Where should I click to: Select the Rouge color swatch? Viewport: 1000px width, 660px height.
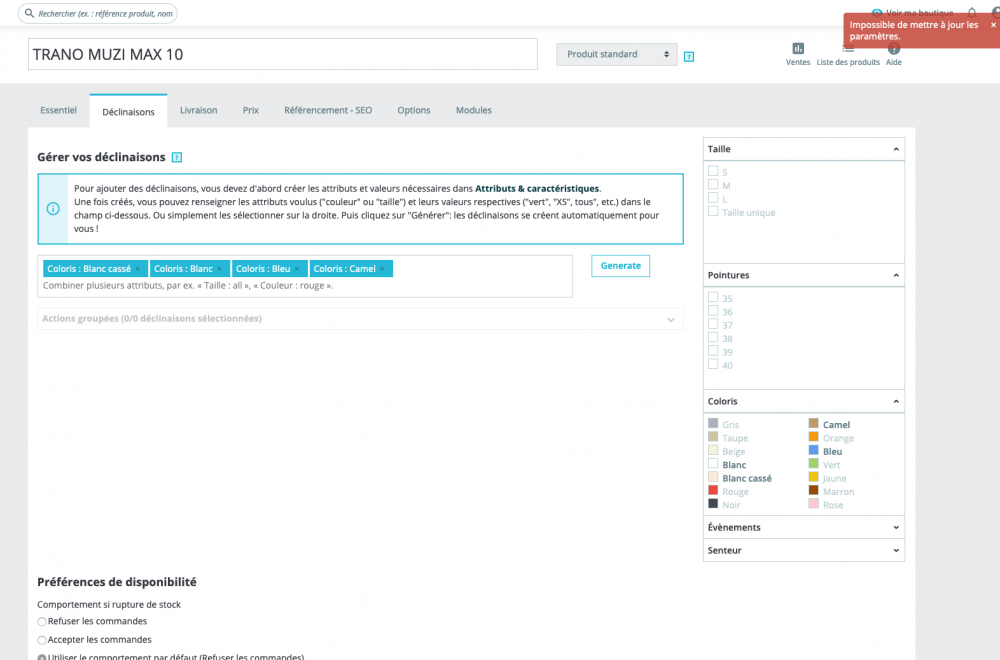[713, 491]
